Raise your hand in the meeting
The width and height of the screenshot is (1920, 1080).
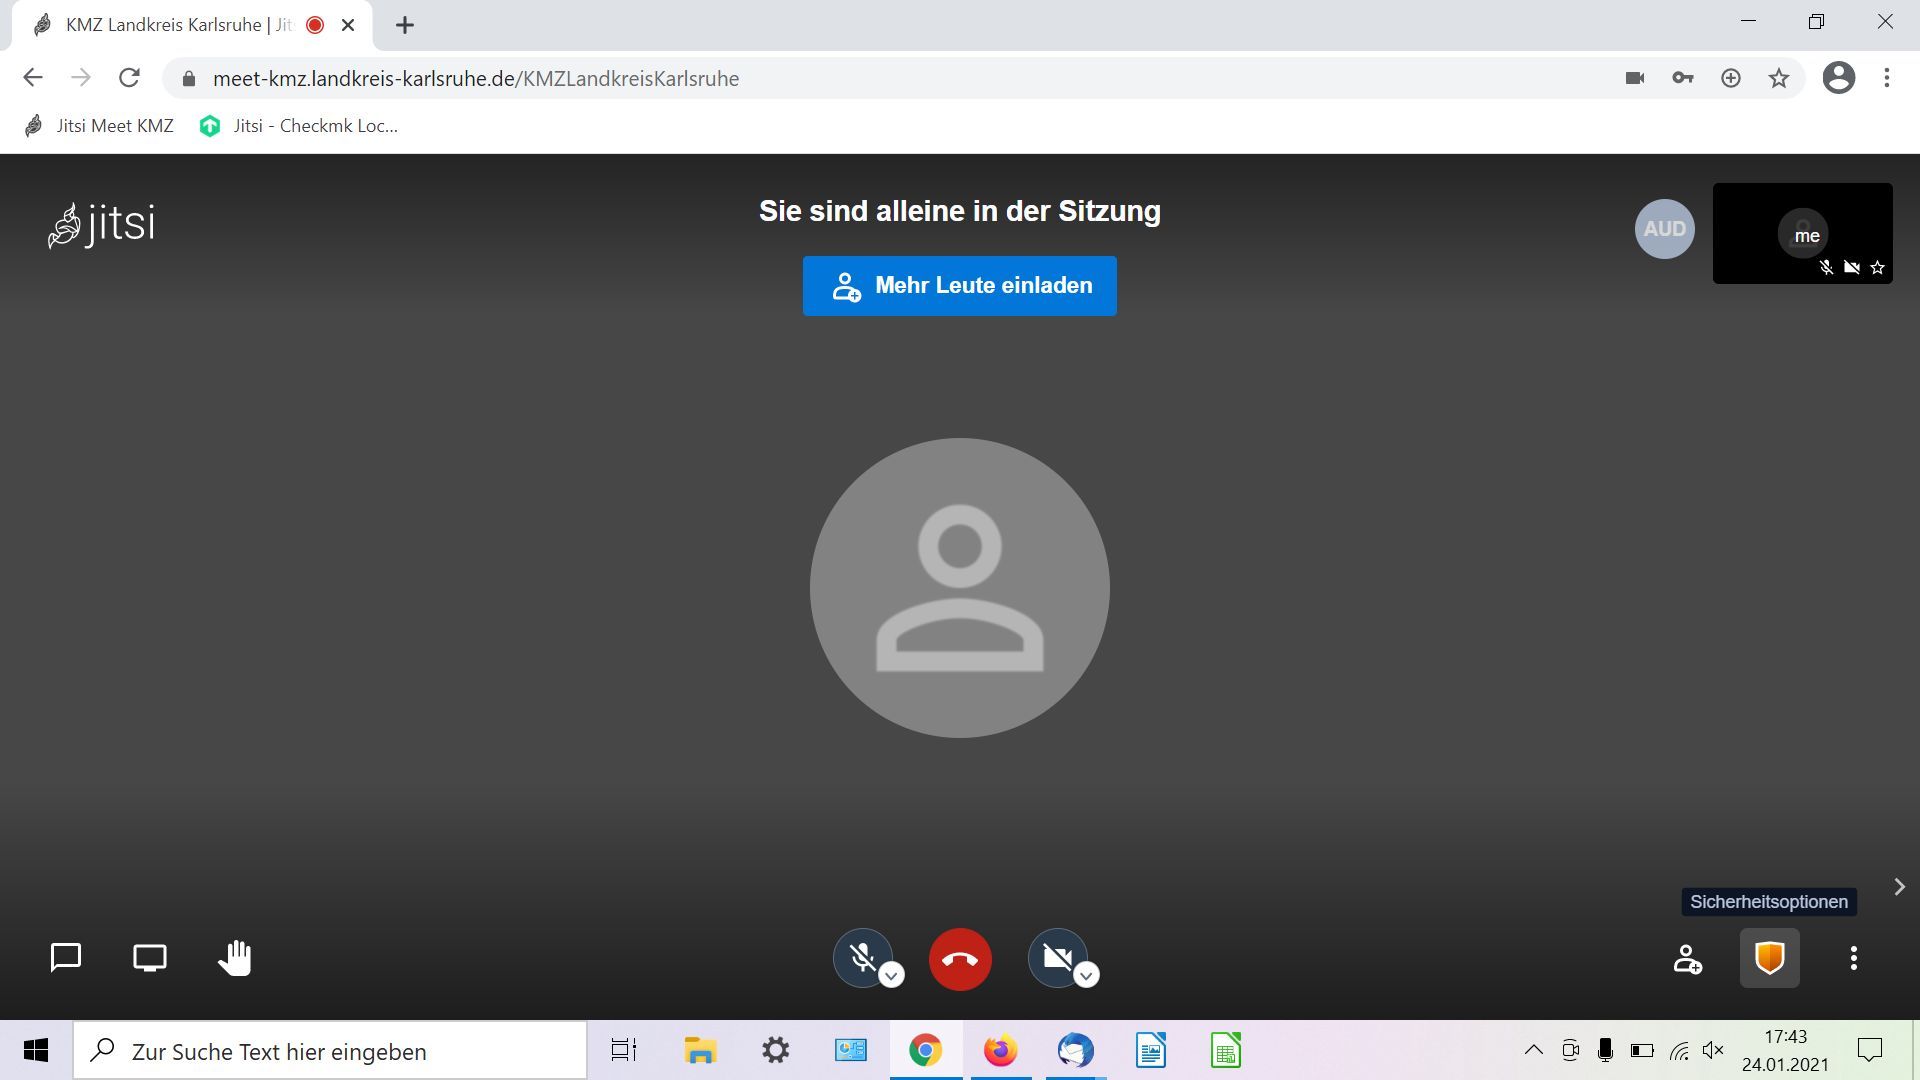[235, 958]
